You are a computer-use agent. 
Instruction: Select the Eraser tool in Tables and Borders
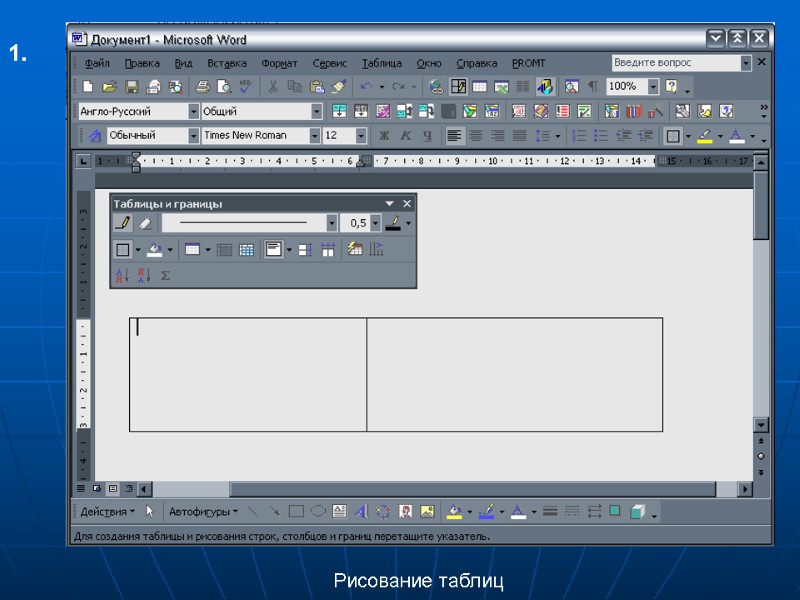[145, 223]
